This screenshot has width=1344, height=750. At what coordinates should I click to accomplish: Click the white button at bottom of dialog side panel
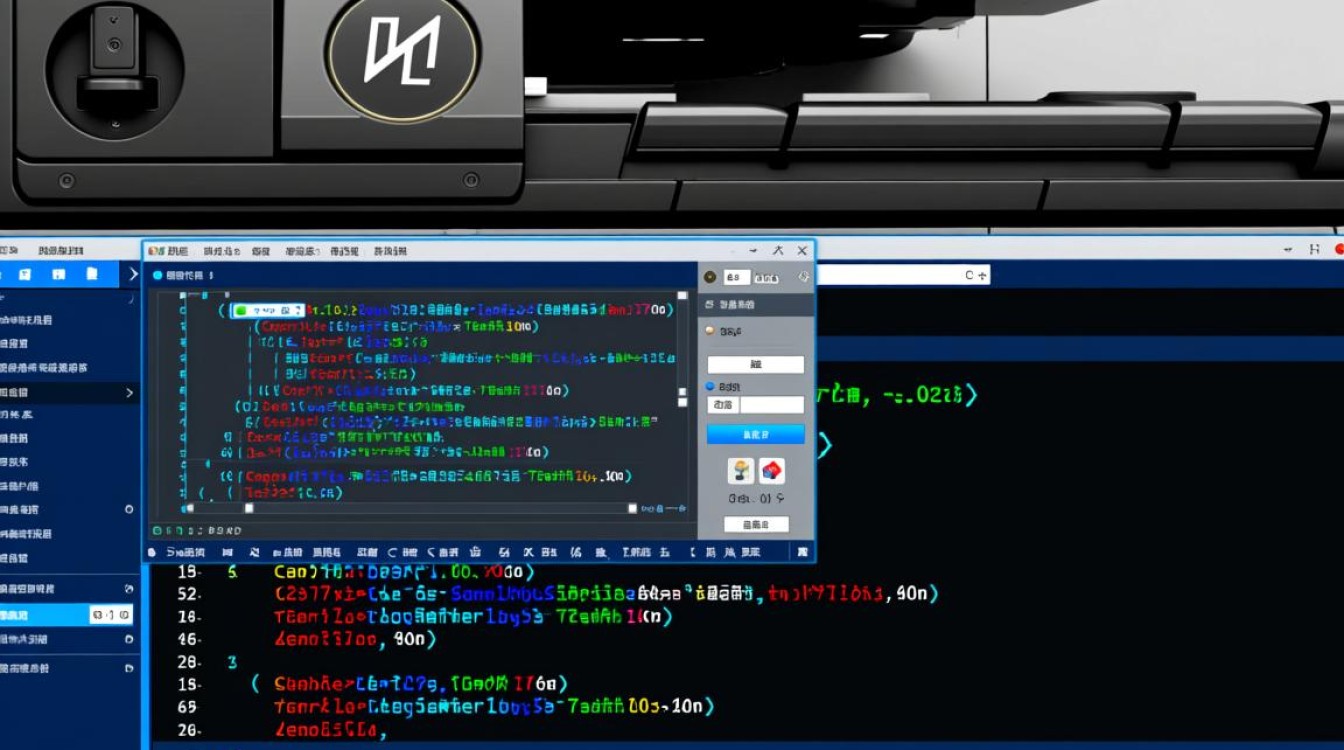tap(756, 524)
